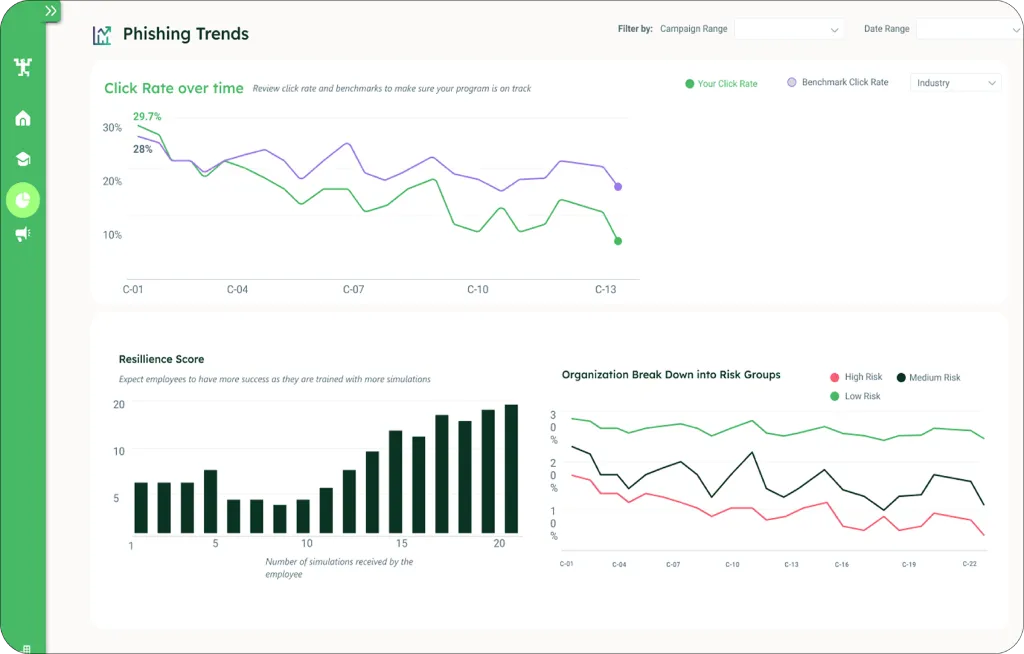This screenshot has height=654, width=1024.
Task: Expand the sidebar with double-chevron arrow
Action: 50,11
